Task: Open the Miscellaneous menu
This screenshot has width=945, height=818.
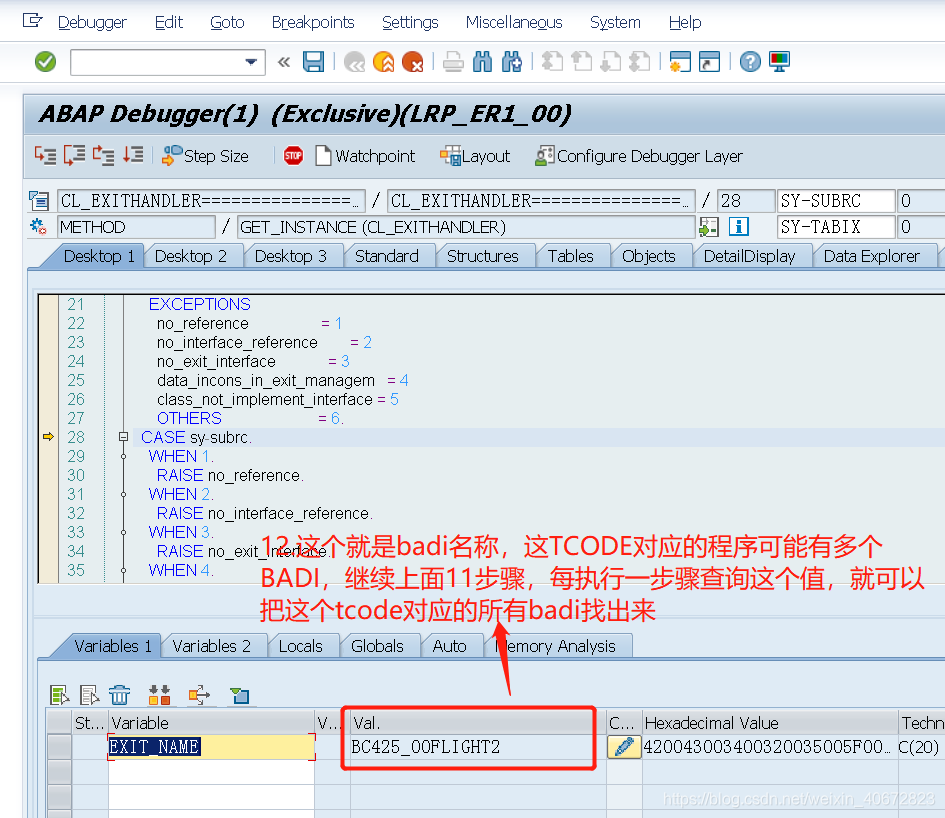Action: (x=514, y=22)
